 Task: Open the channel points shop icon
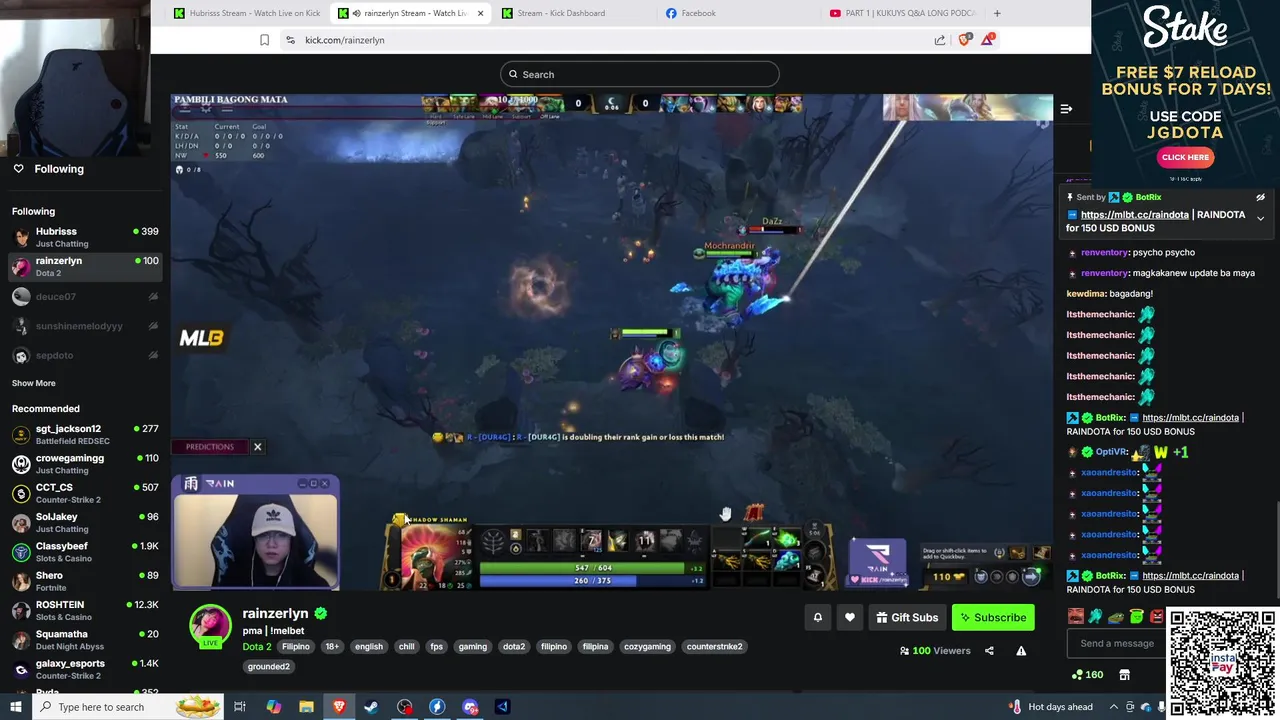coord(1124,675)
